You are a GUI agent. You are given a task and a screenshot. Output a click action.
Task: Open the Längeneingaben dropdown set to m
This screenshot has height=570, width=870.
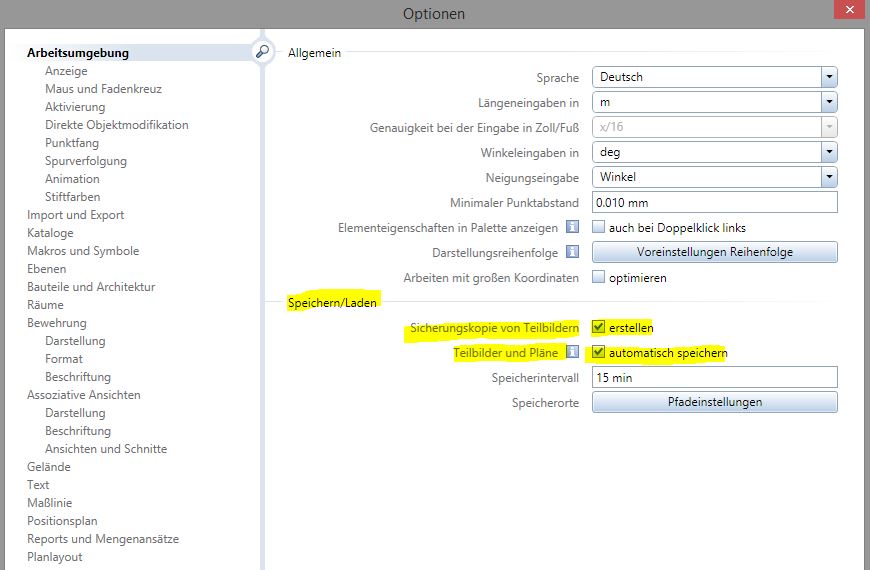click(x=828, y=102)
